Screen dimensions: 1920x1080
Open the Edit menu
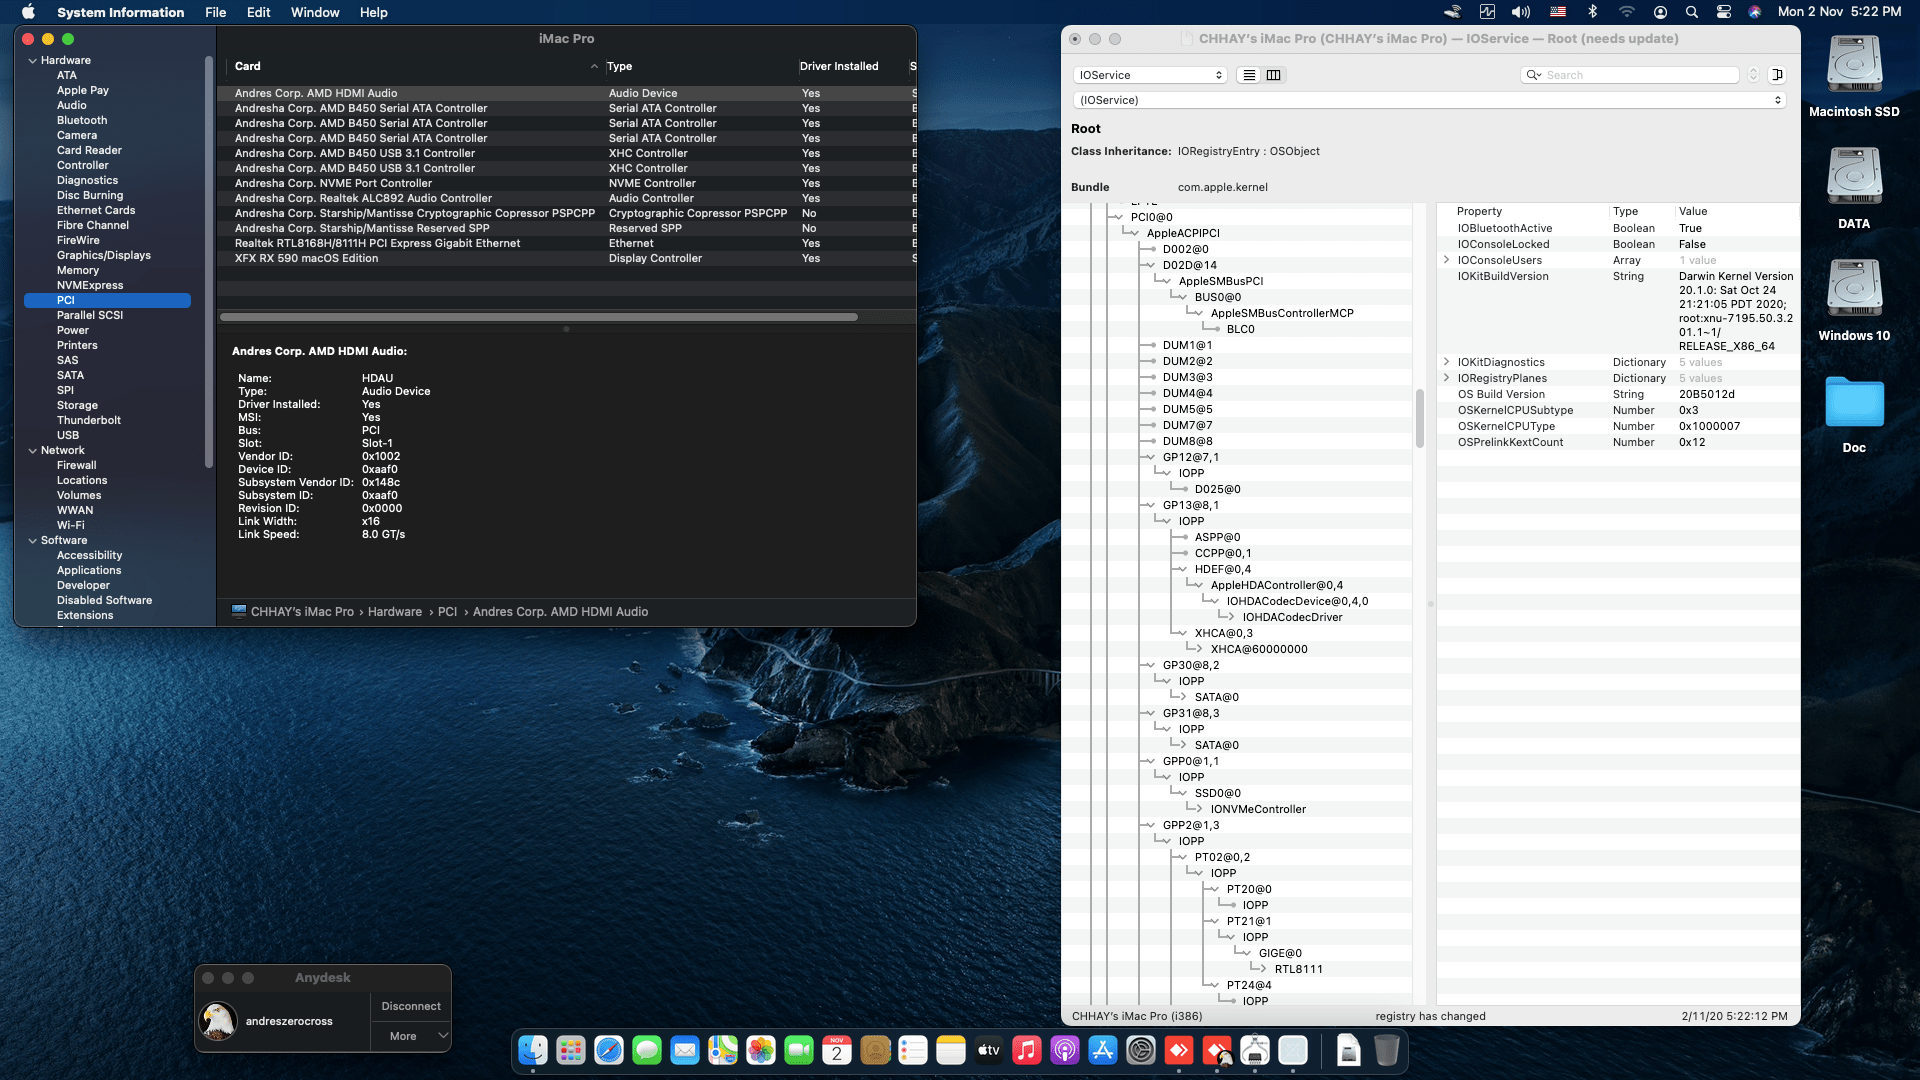258,12
